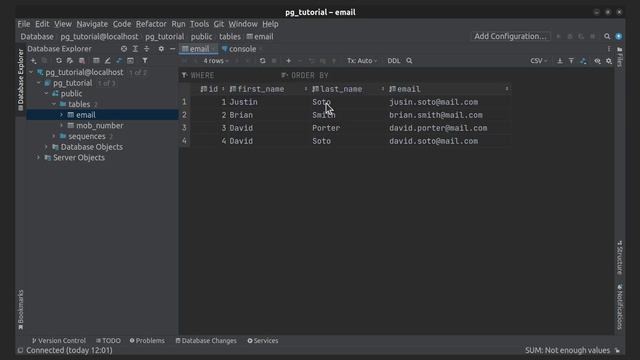Open the Version Control tool window
640x360 pixels.
(59, 340)
